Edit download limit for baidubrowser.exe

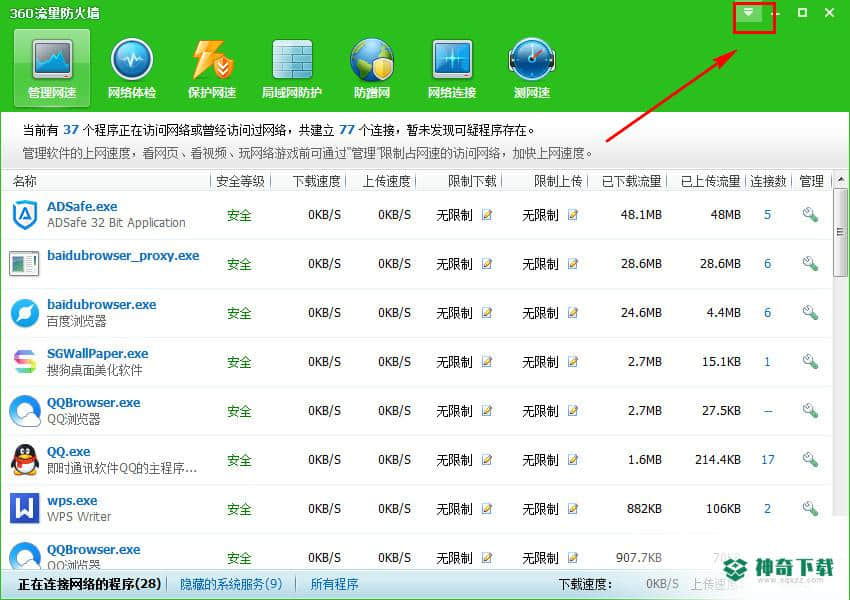(487, 313)
